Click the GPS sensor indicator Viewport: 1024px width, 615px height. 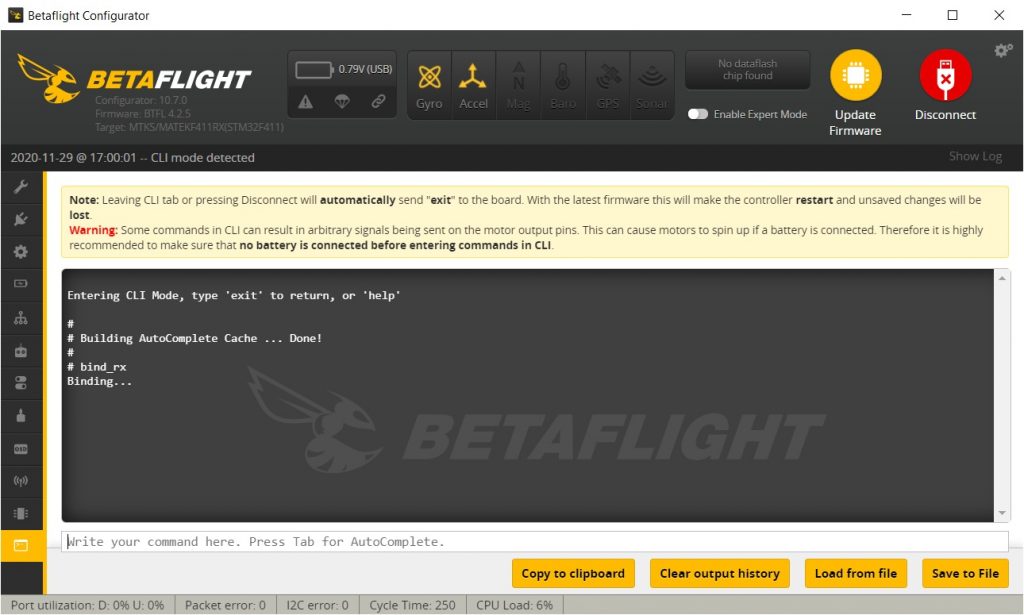coord(607,86)
